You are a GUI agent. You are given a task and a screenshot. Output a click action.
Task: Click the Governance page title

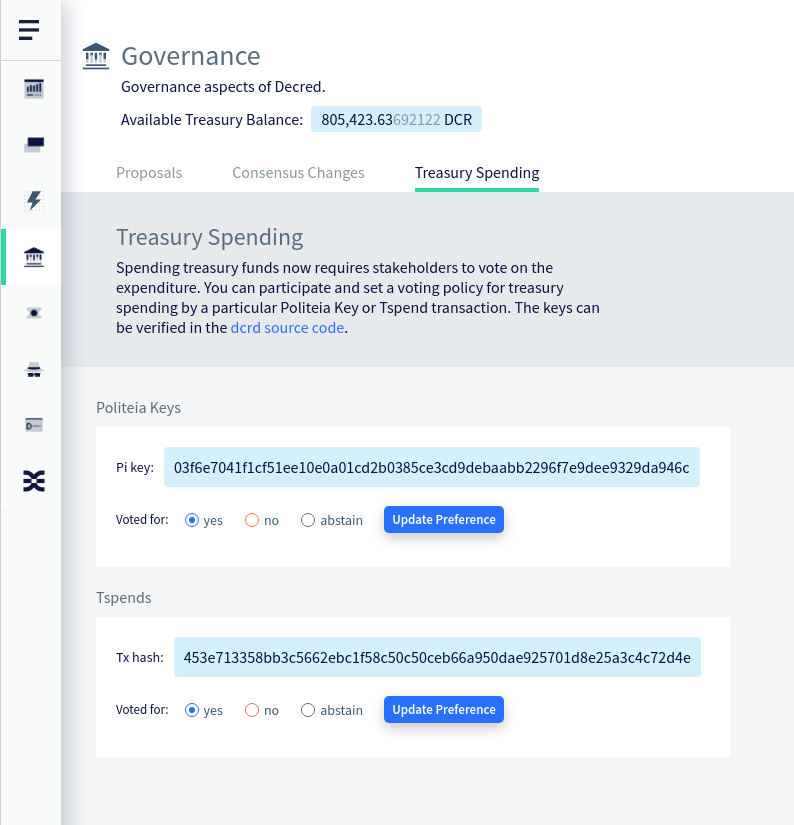190,56
